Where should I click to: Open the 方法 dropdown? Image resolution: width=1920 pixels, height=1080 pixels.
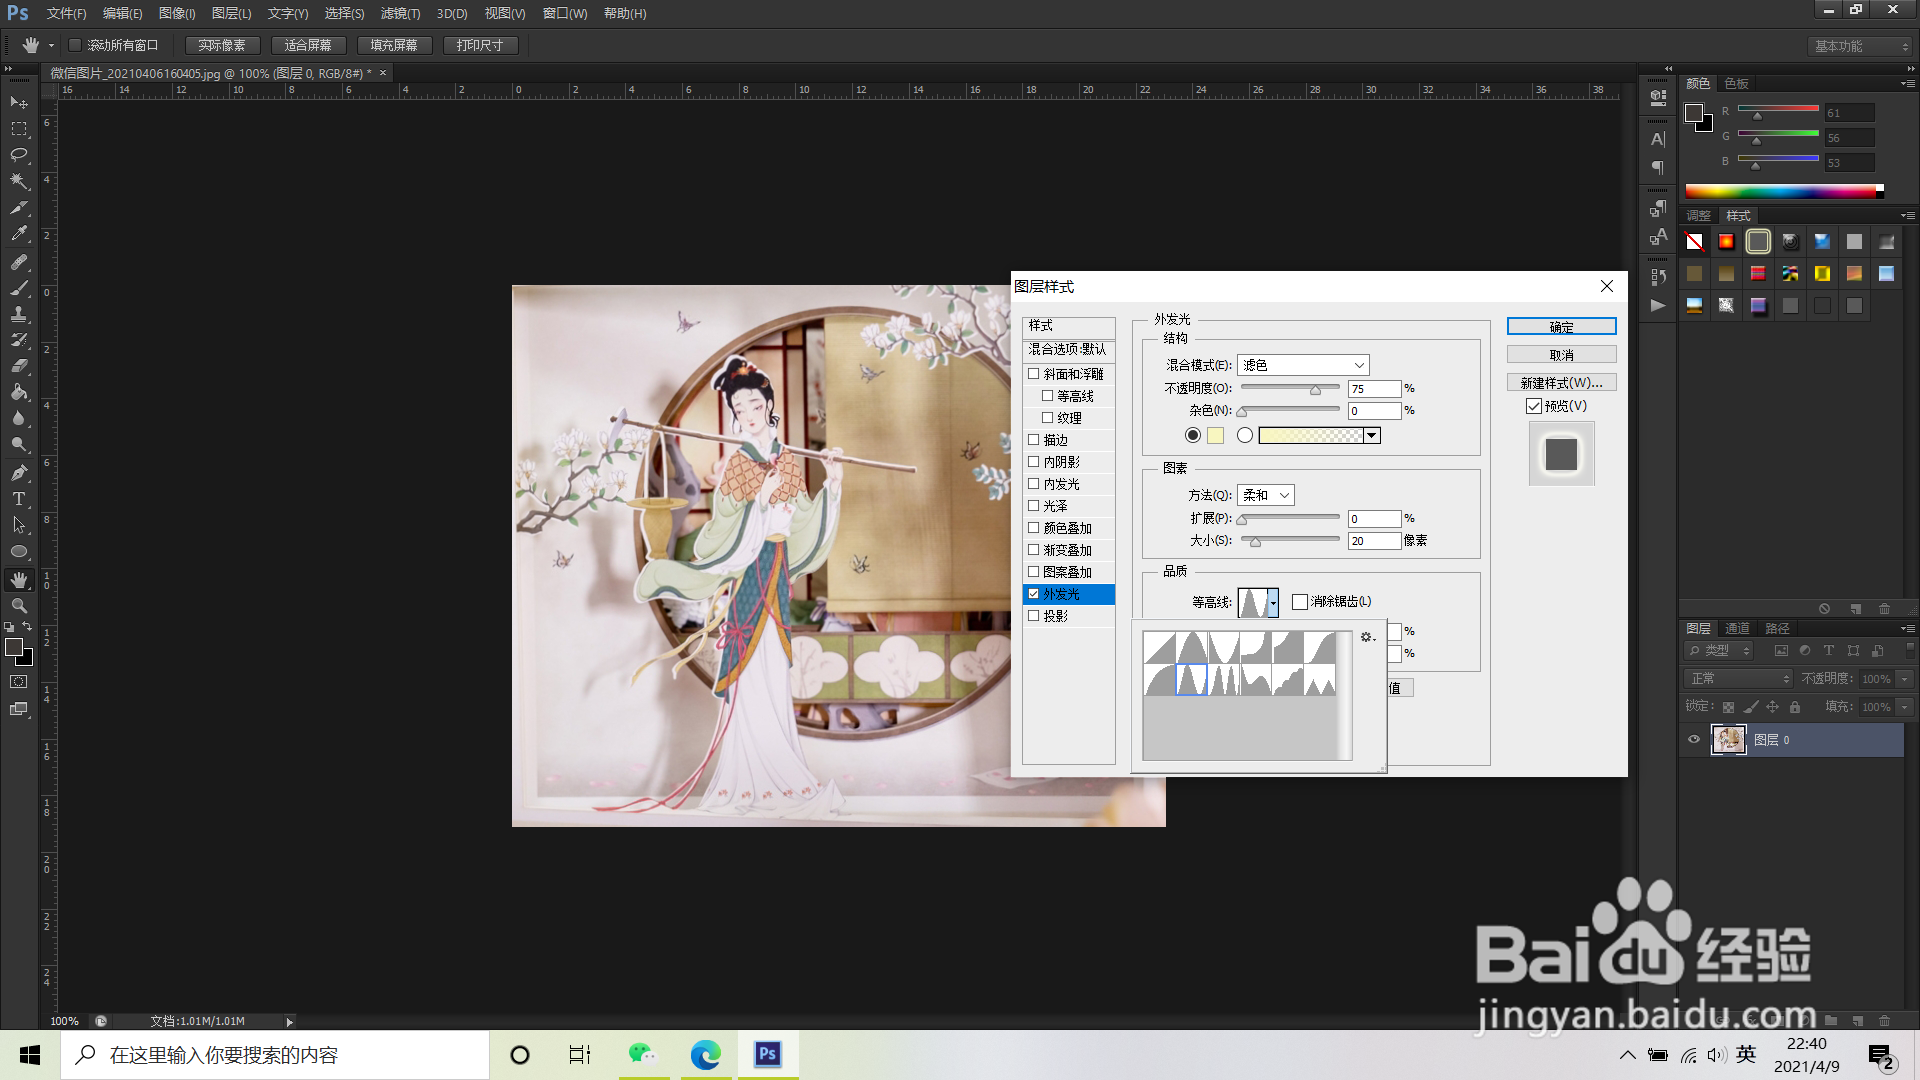pyautogui.click(x=1266, y=495)
